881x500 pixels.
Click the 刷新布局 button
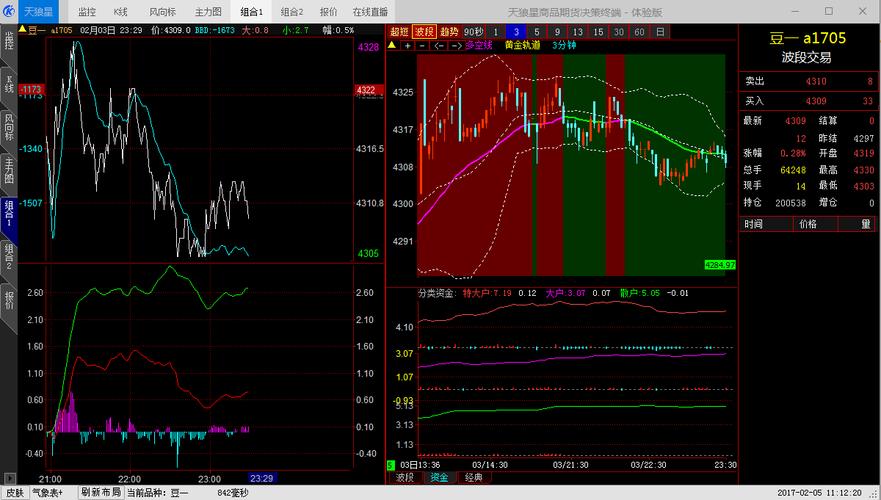[x=100, y=492]
